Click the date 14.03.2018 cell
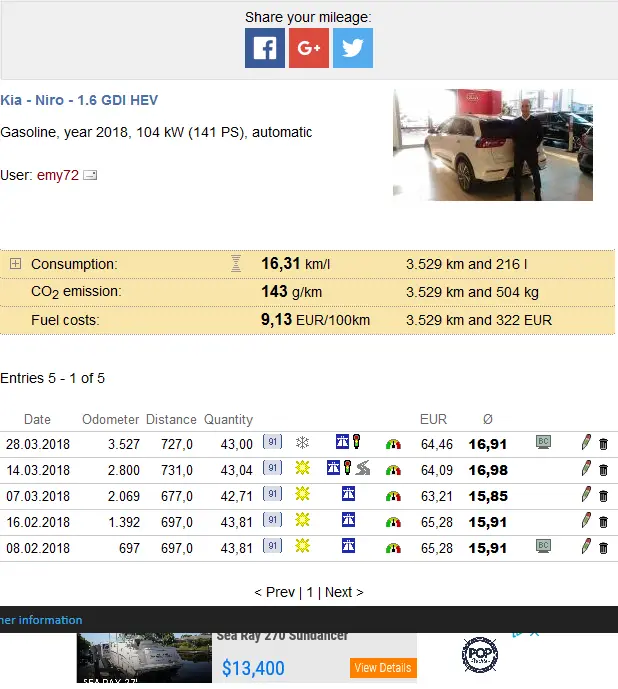Screen dimensions: 618x689 pos(38,470)
